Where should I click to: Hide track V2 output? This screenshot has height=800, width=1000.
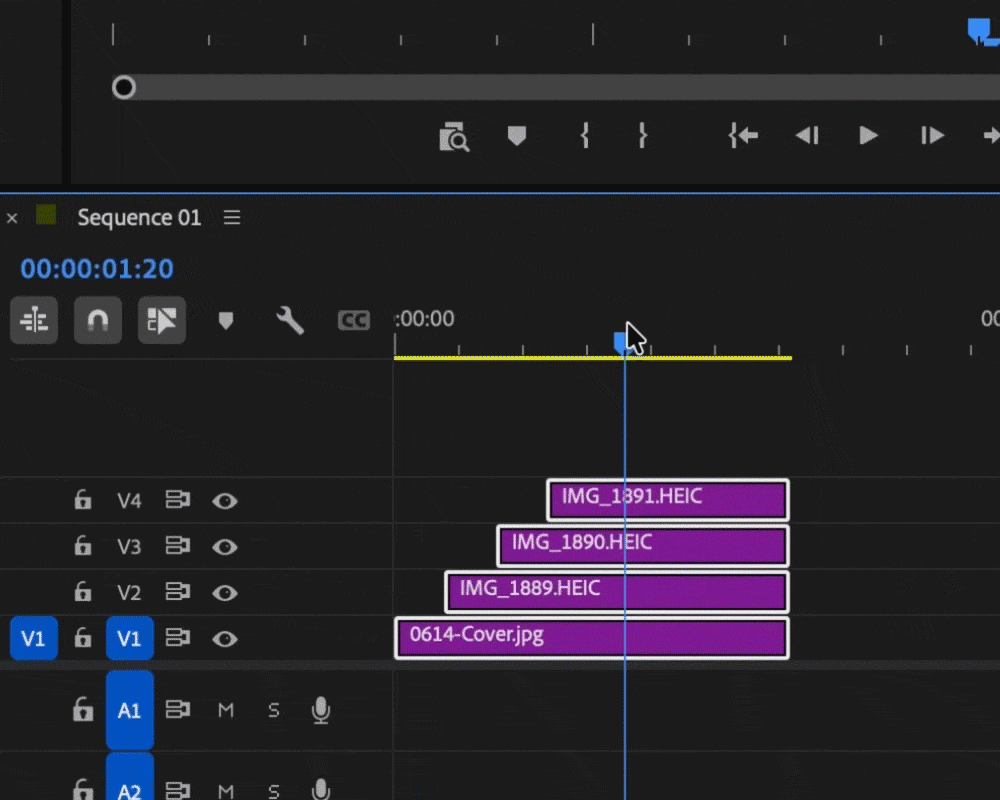(224, 593)
